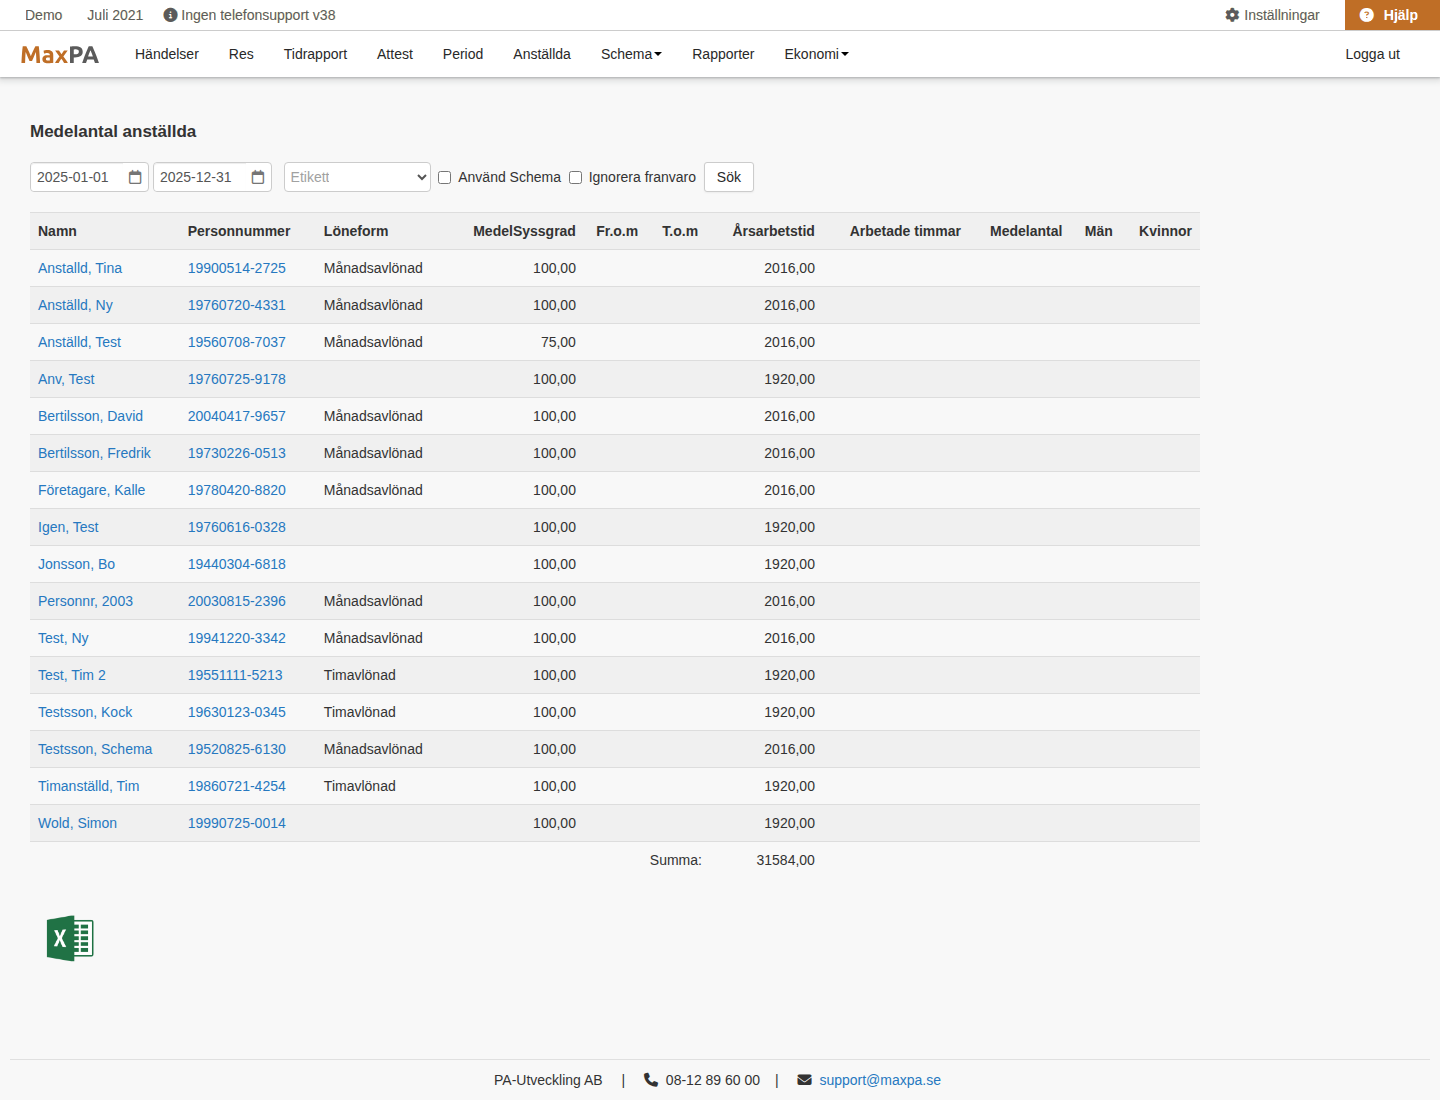The height and width of the screenshot is (1100, 1440).
Task: Go to Händelser in the navbar
Action: [167, 54]
